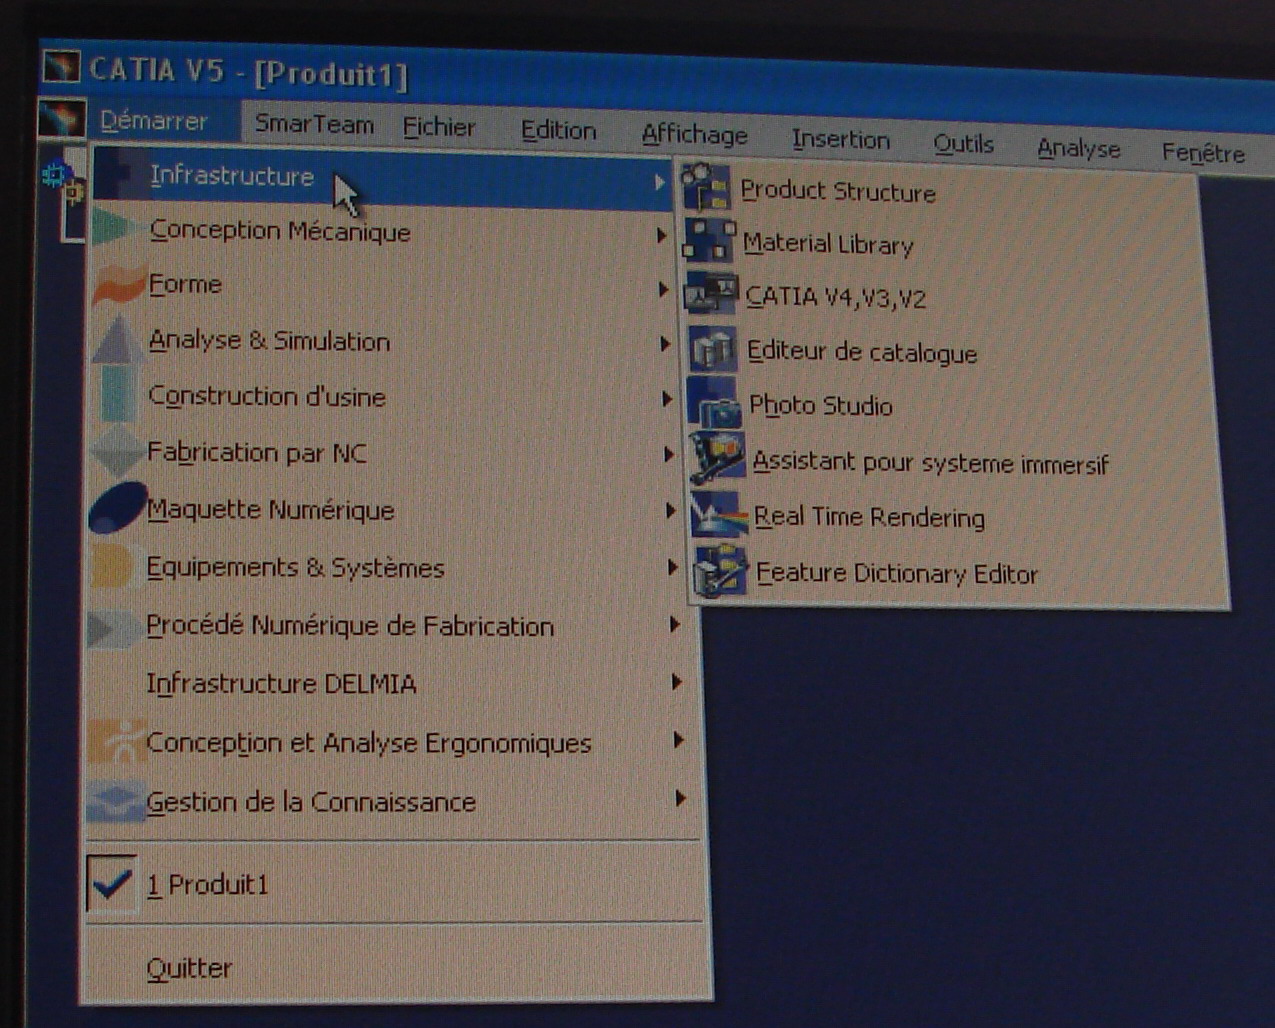Expand the Conception Mécanique submenu arrow
The width and height of the screenshot is (1275, 1028).
coord(661,235)
